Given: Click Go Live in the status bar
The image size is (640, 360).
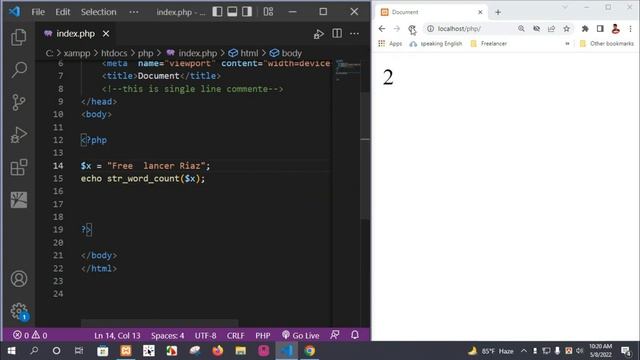Looking at the screenshot, I should click(300, 336).
